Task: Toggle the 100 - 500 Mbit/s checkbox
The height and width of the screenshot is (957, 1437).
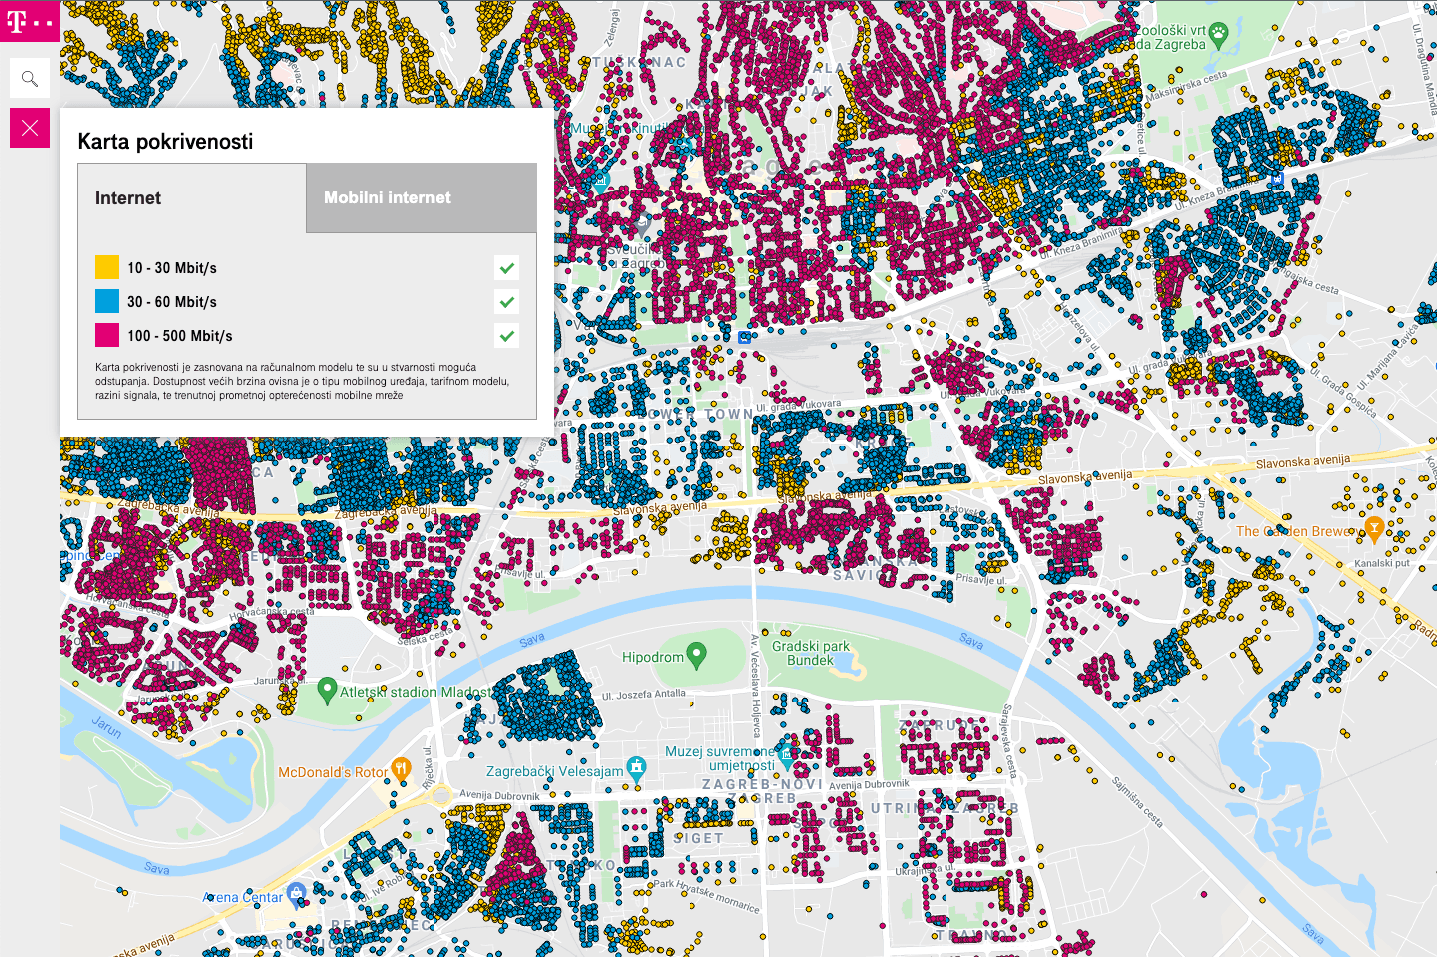Action: (x=507, y=336)
